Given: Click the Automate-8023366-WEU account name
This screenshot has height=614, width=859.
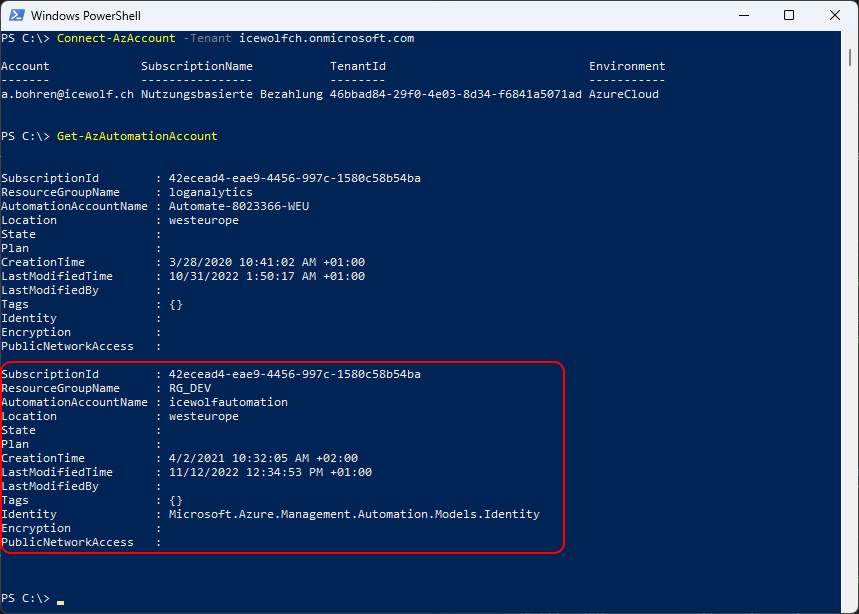Looking at the screenshot, I should point(239,206).
